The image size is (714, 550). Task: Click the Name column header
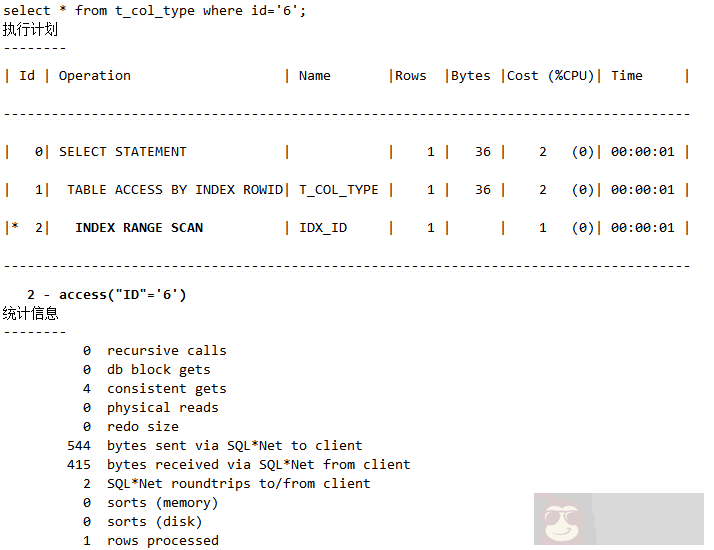[x=315, y=76]
